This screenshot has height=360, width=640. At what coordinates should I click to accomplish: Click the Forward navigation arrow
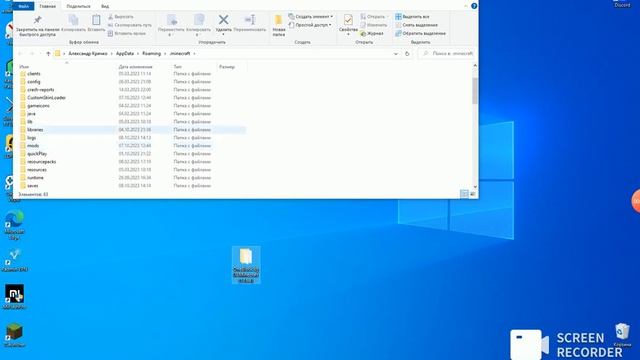[x=32, y=53]
